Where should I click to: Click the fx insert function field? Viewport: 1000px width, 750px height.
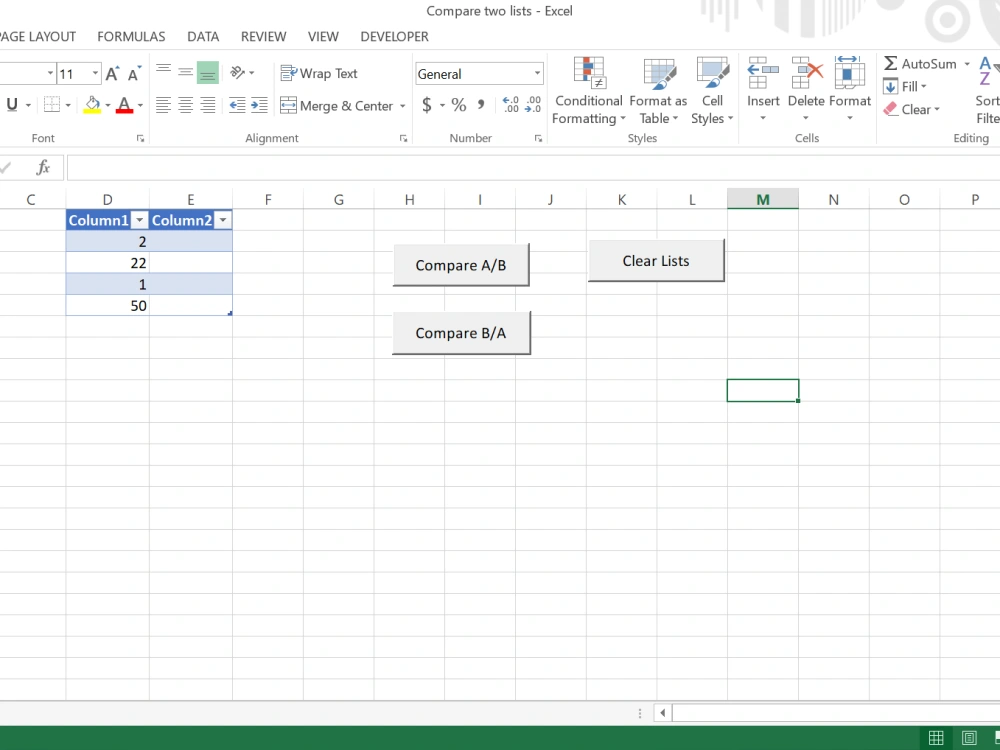44,167
